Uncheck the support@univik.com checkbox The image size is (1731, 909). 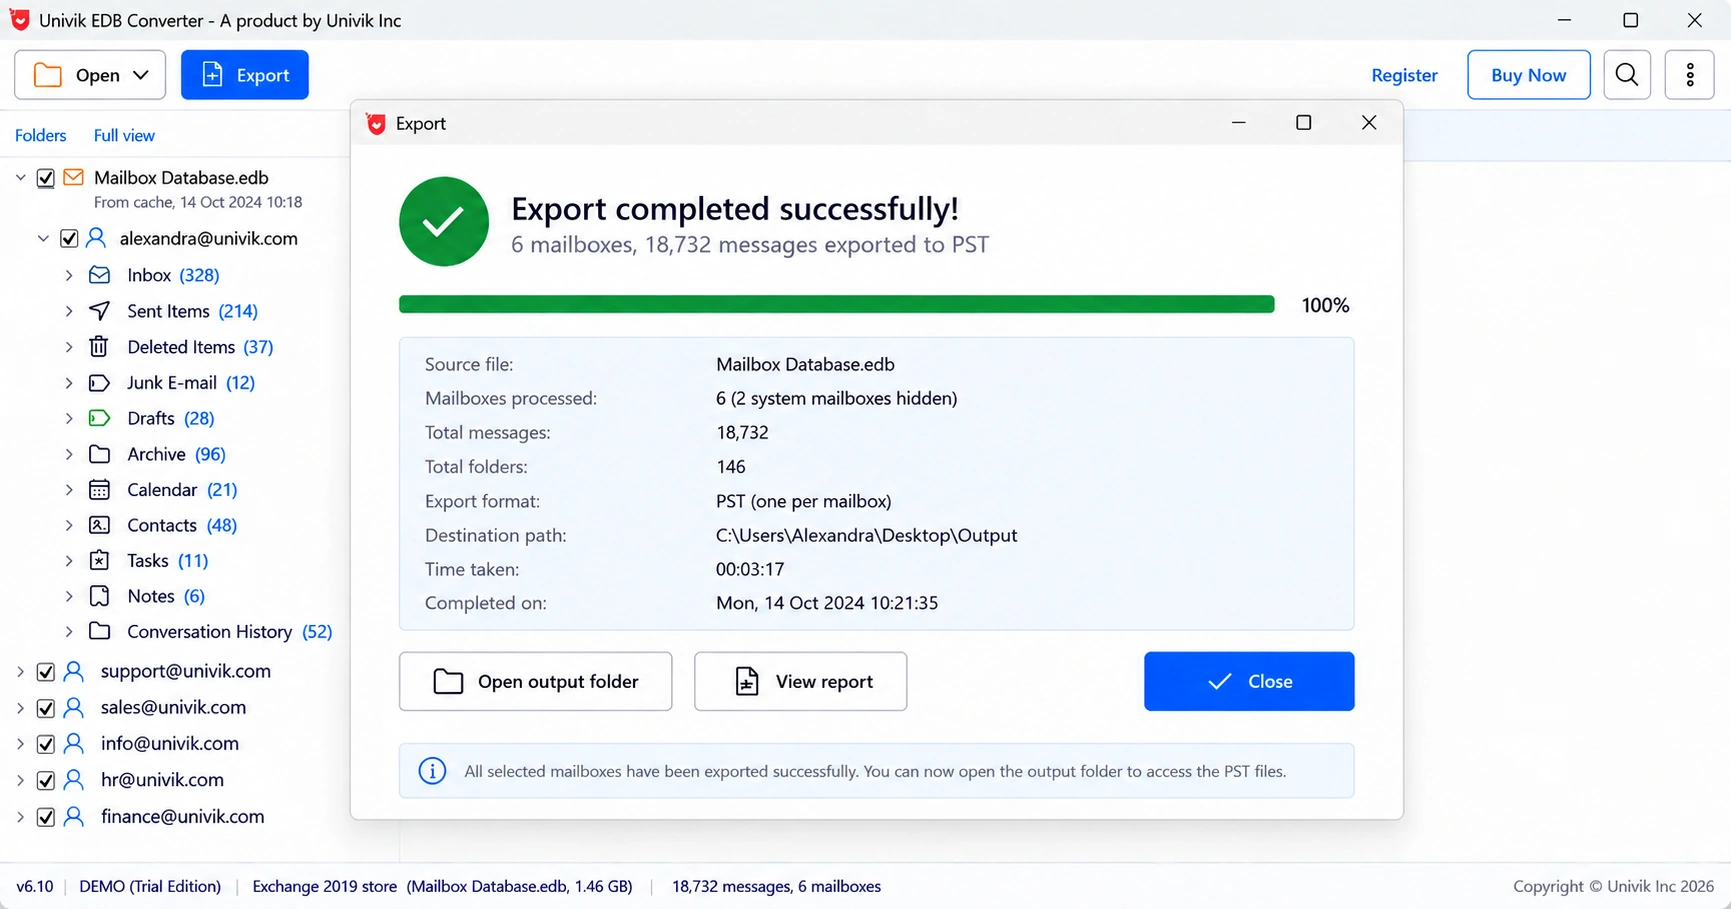click(x=46, y=672)
